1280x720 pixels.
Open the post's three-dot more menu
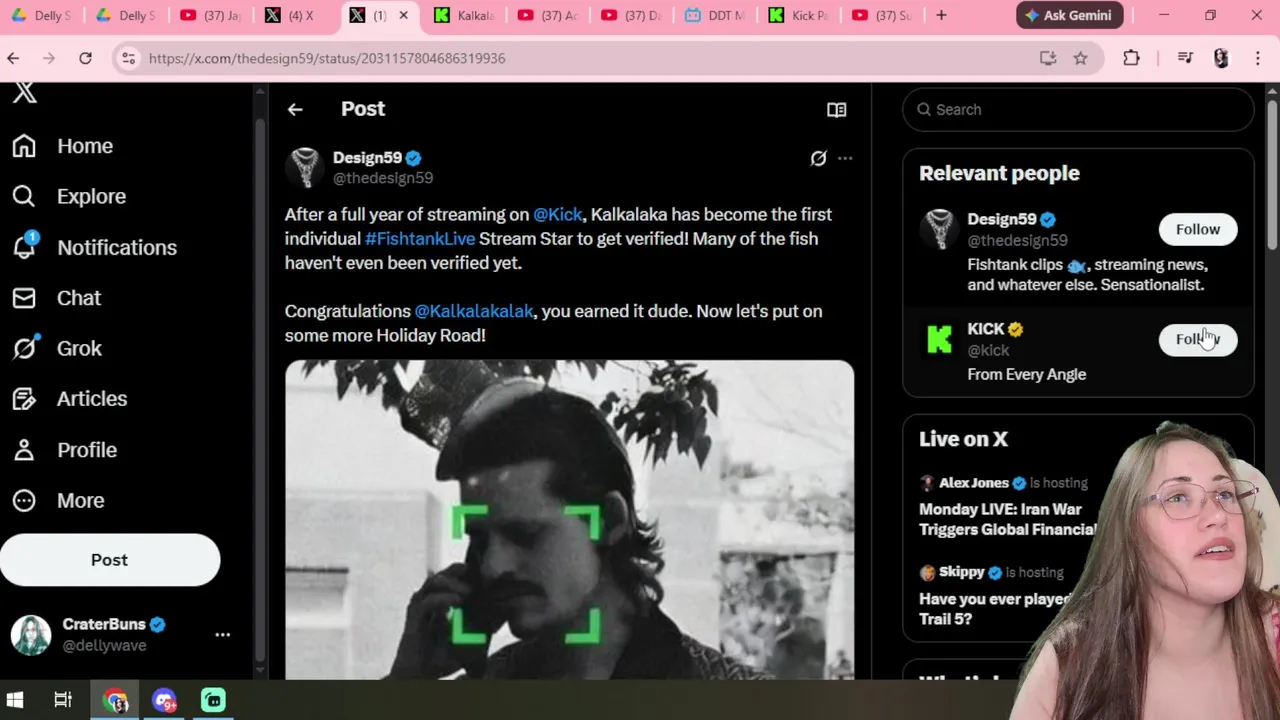pos(845,158)
